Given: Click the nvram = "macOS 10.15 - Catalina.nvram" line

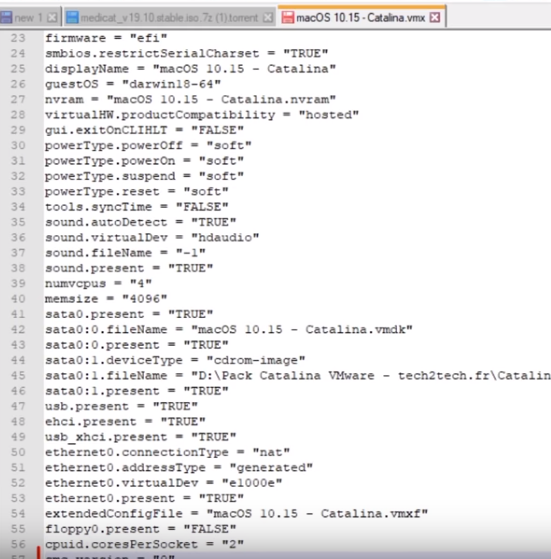Looking at the screenshot, I should tap(190, 99).
